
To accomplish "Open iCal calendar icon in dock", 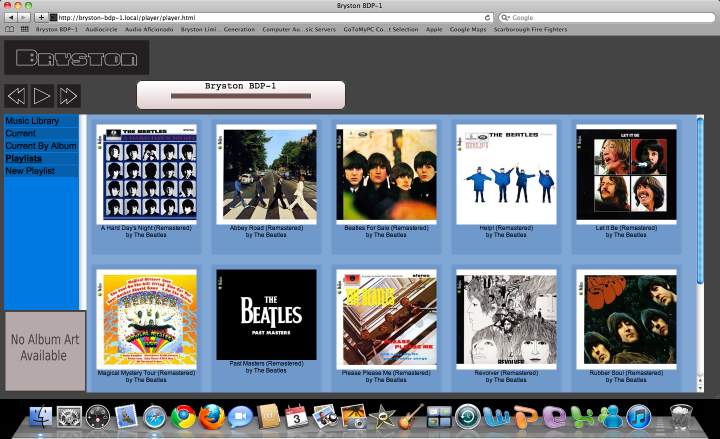I will coord(296,416).
